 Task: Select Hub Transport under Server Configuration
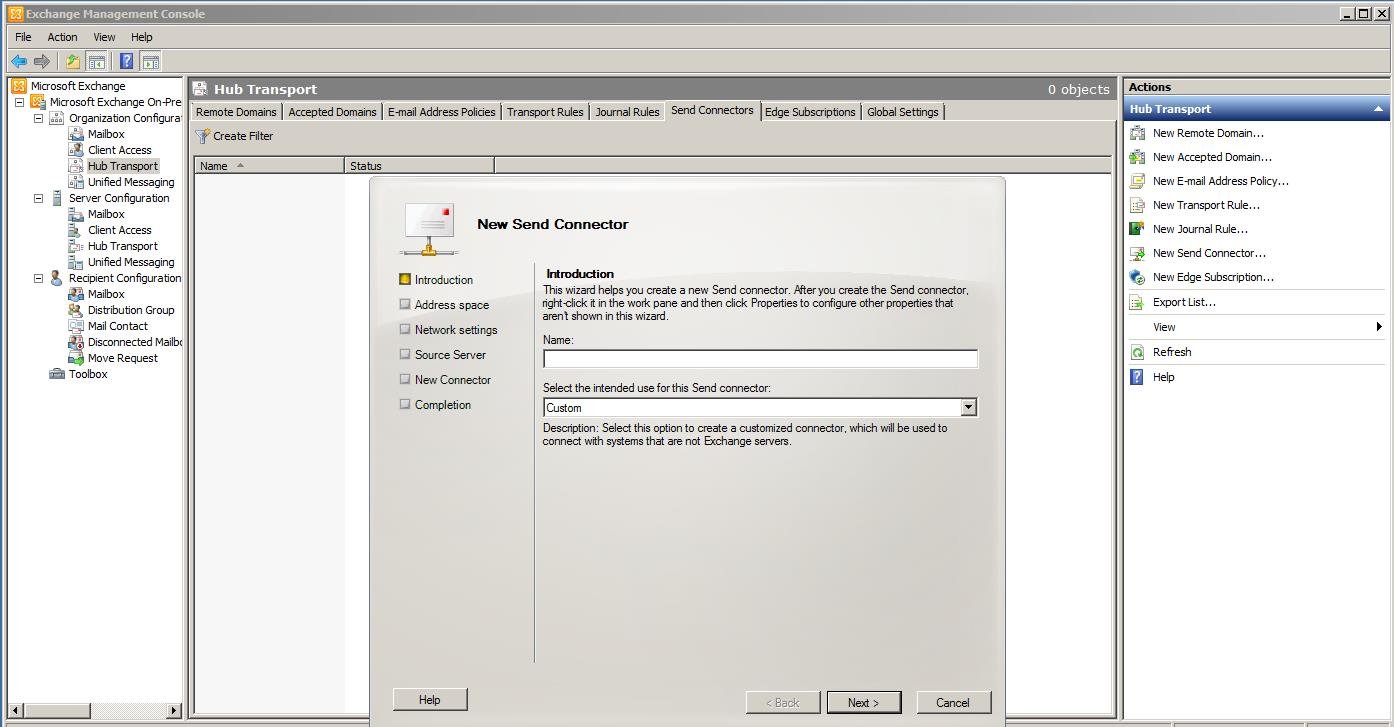[122, 246]
